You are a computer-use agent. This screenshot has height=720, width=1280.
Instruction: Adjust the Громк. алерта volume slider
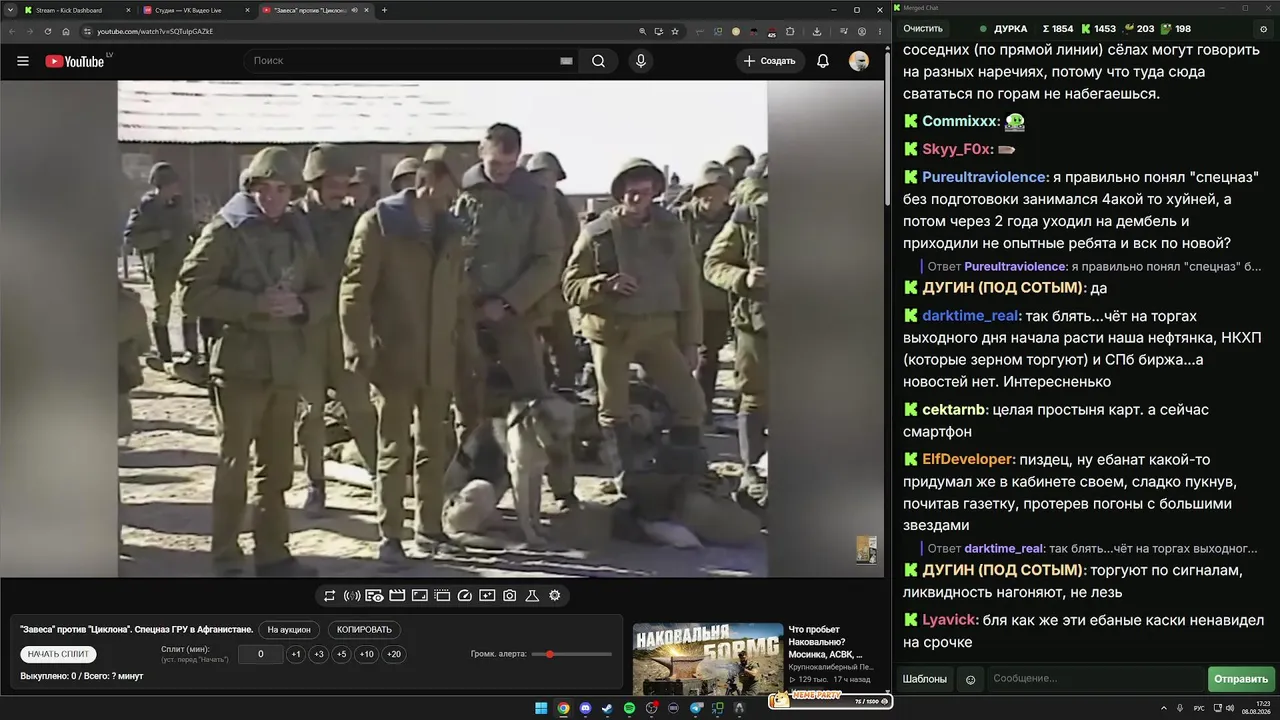pyautogui.click(x=572, y=654)
